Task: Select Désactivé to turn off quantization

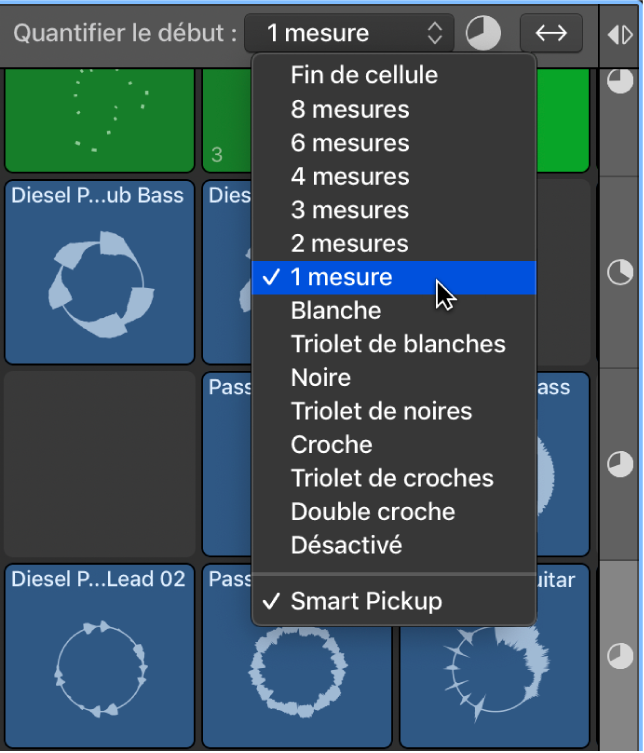Action: (x=346, y=545)
